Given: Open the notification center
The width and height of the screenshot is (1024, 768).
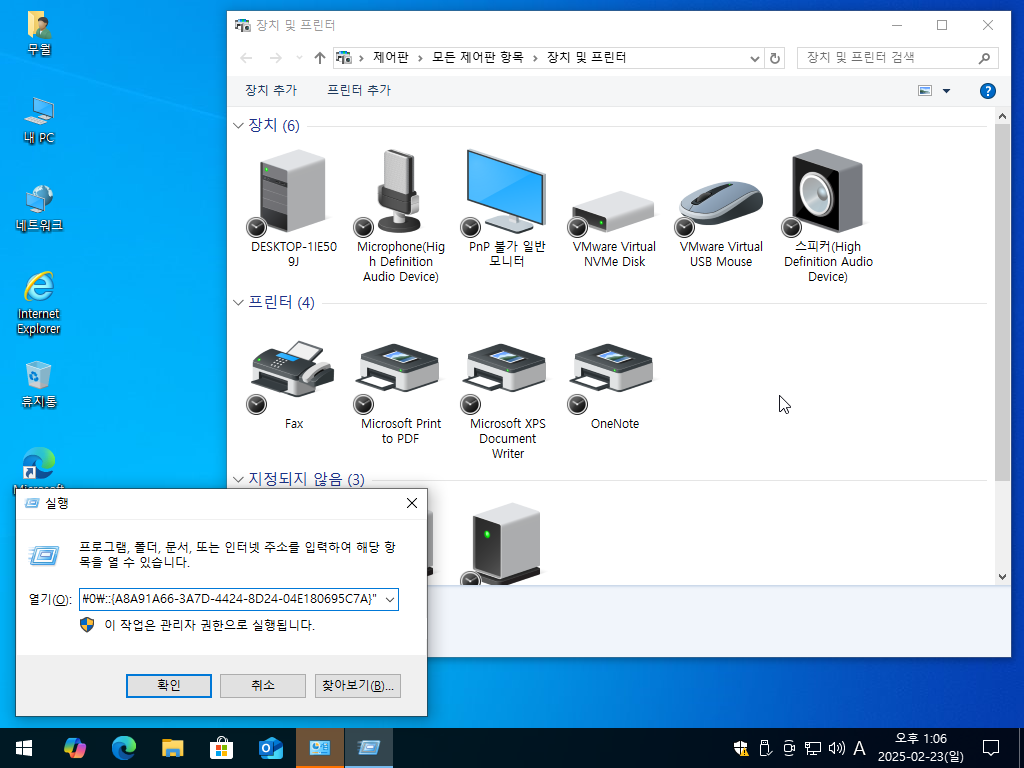Looking at the screenshot, I should pyautogui.click(x=991, y=748).
